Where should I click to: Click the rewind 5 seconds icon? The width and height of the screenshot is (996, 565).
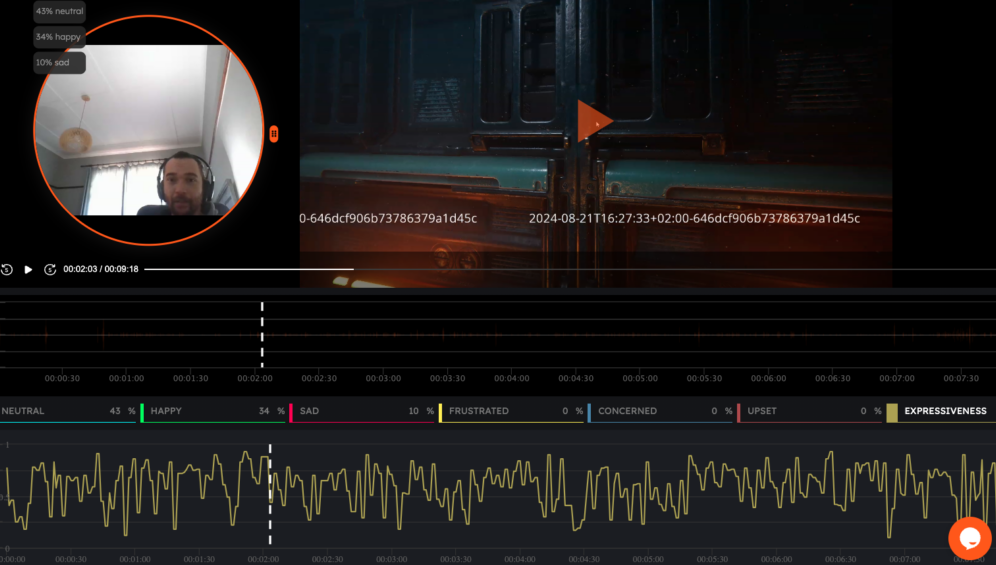click(x=7, y=269)
